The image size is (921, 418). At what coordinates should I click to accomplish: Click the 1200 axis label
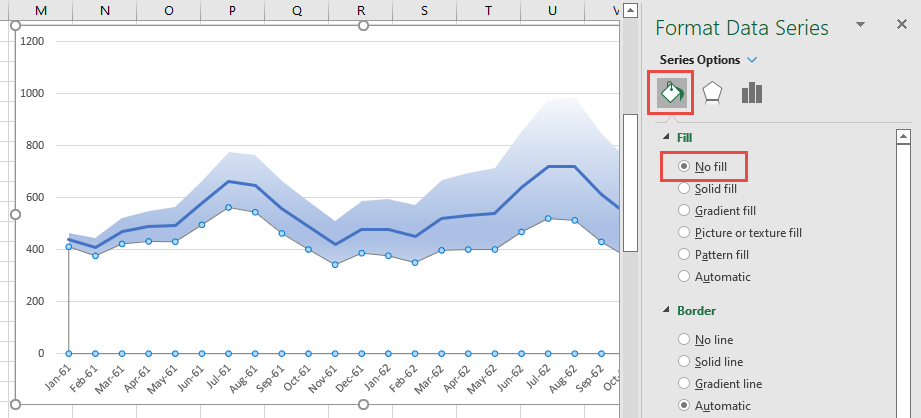click(x=33, y=41)
